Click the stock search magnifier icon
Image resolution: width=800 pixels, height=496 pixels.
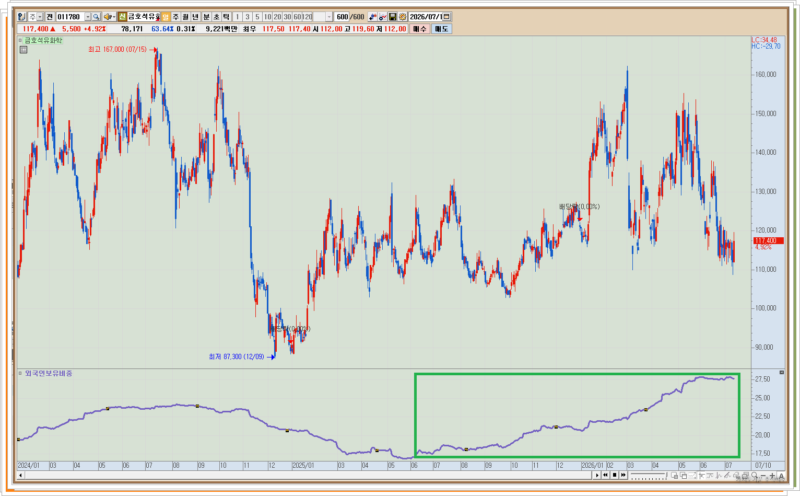click(96, 17)
